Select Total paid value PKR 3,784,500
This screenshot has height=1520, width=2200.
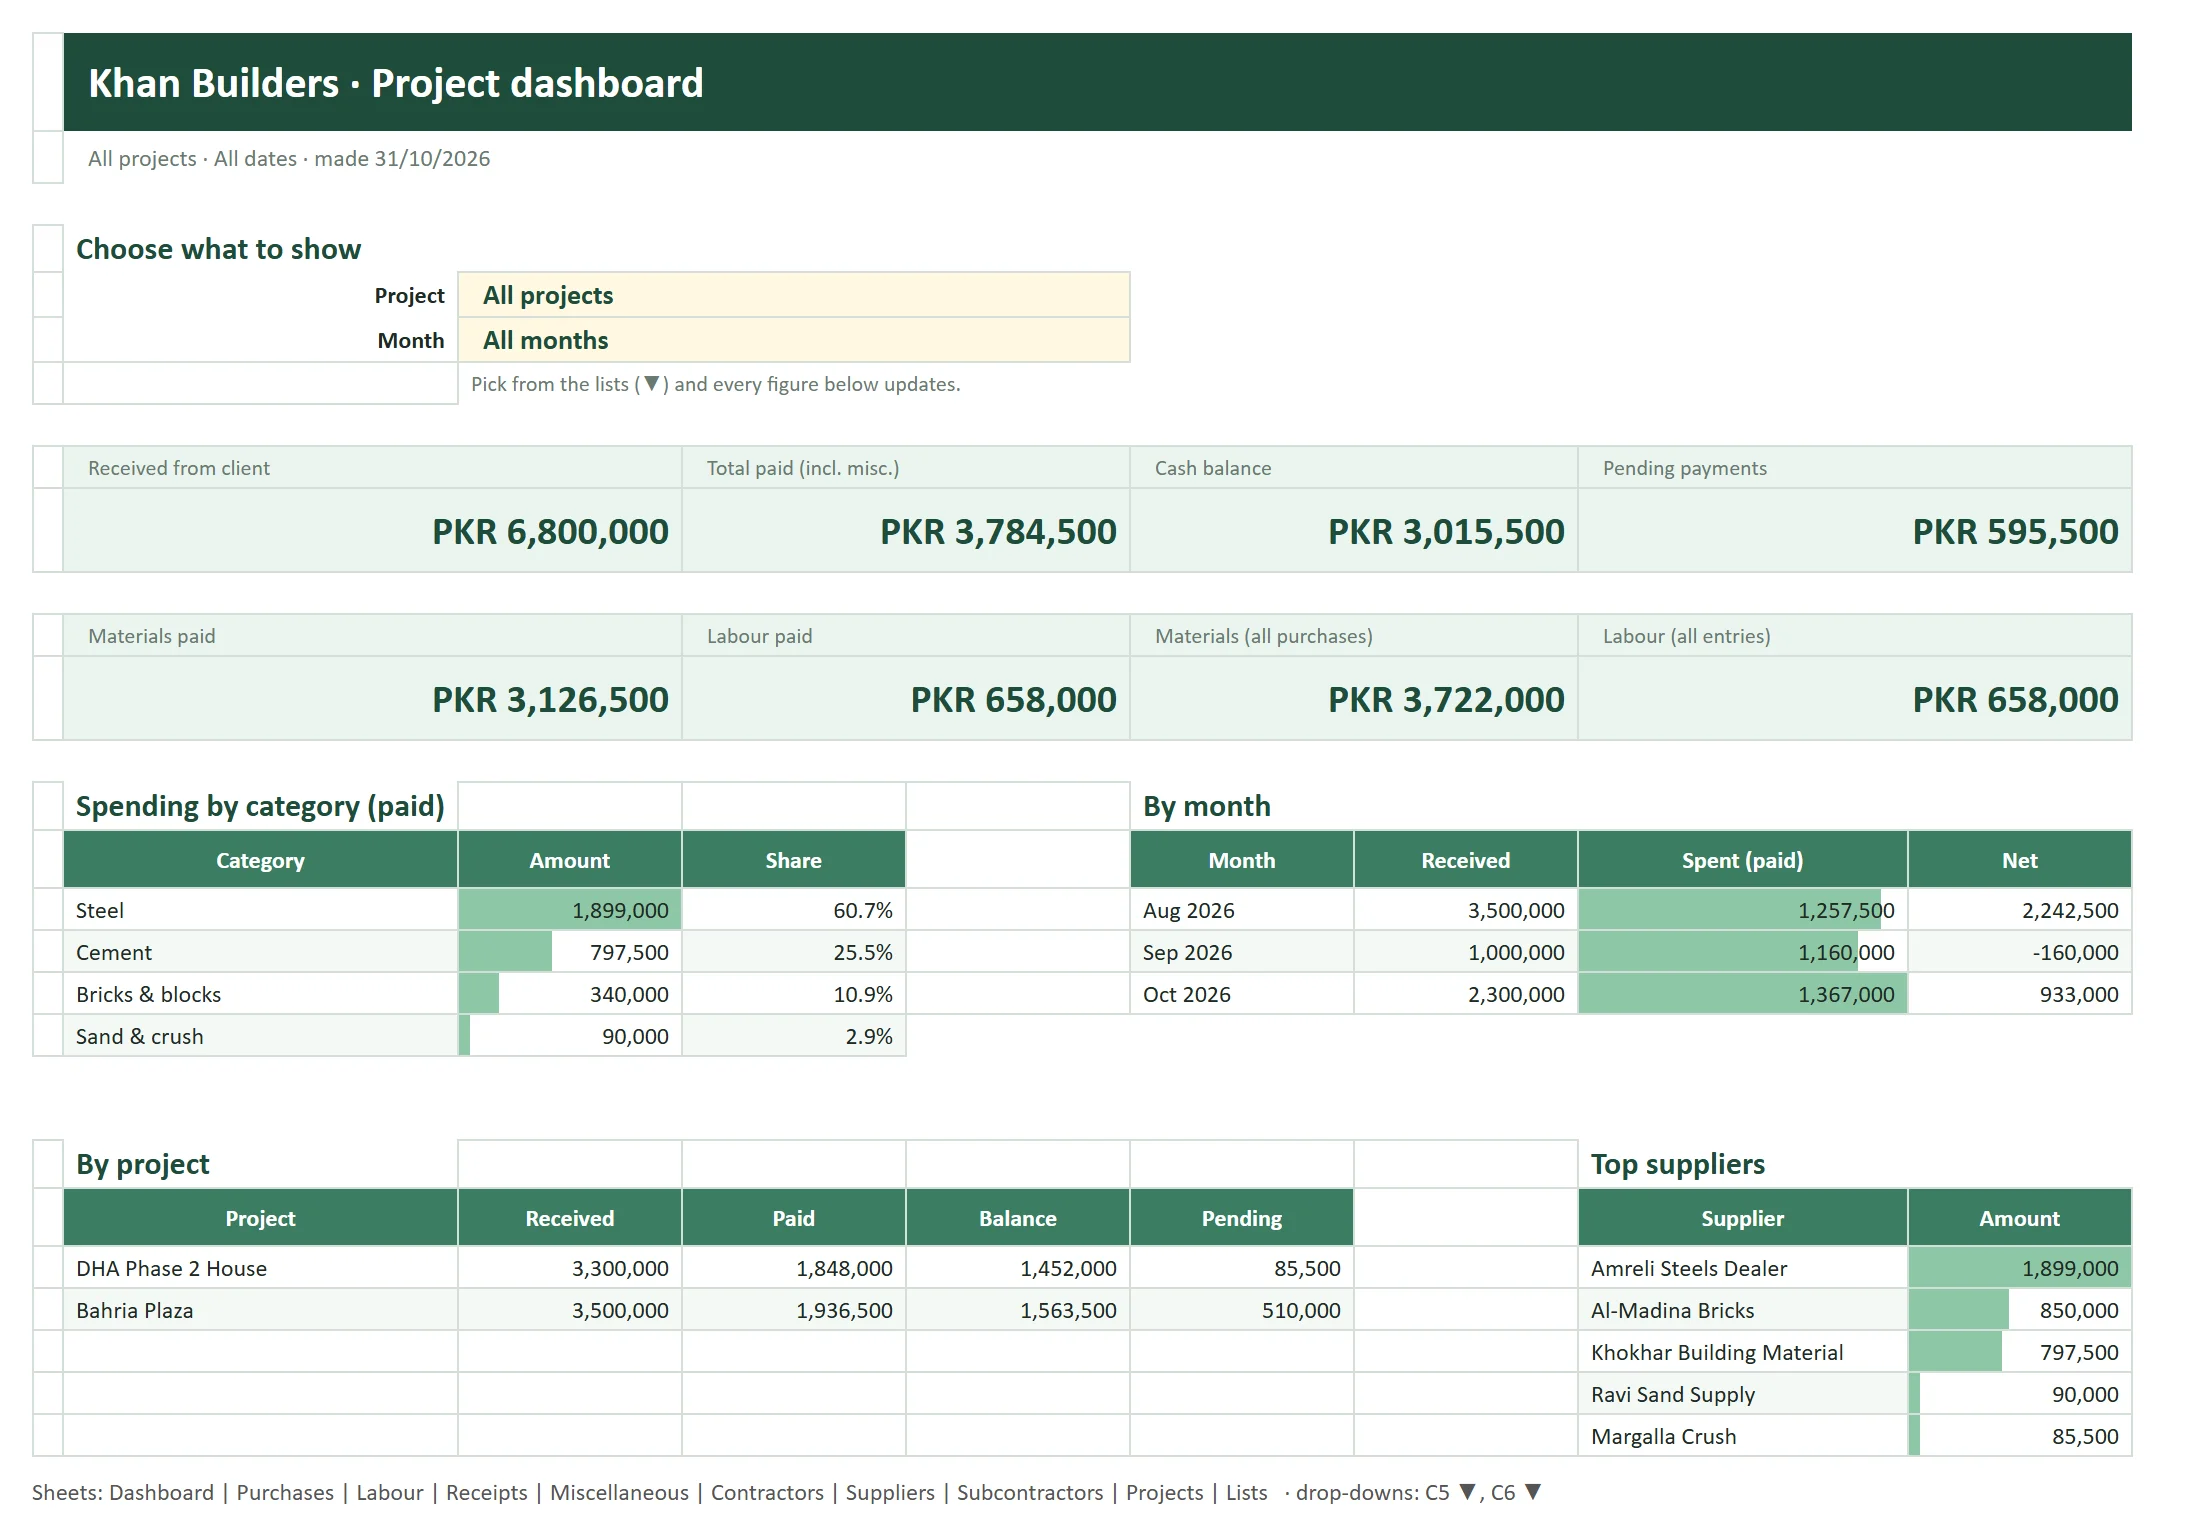point(906,531)
